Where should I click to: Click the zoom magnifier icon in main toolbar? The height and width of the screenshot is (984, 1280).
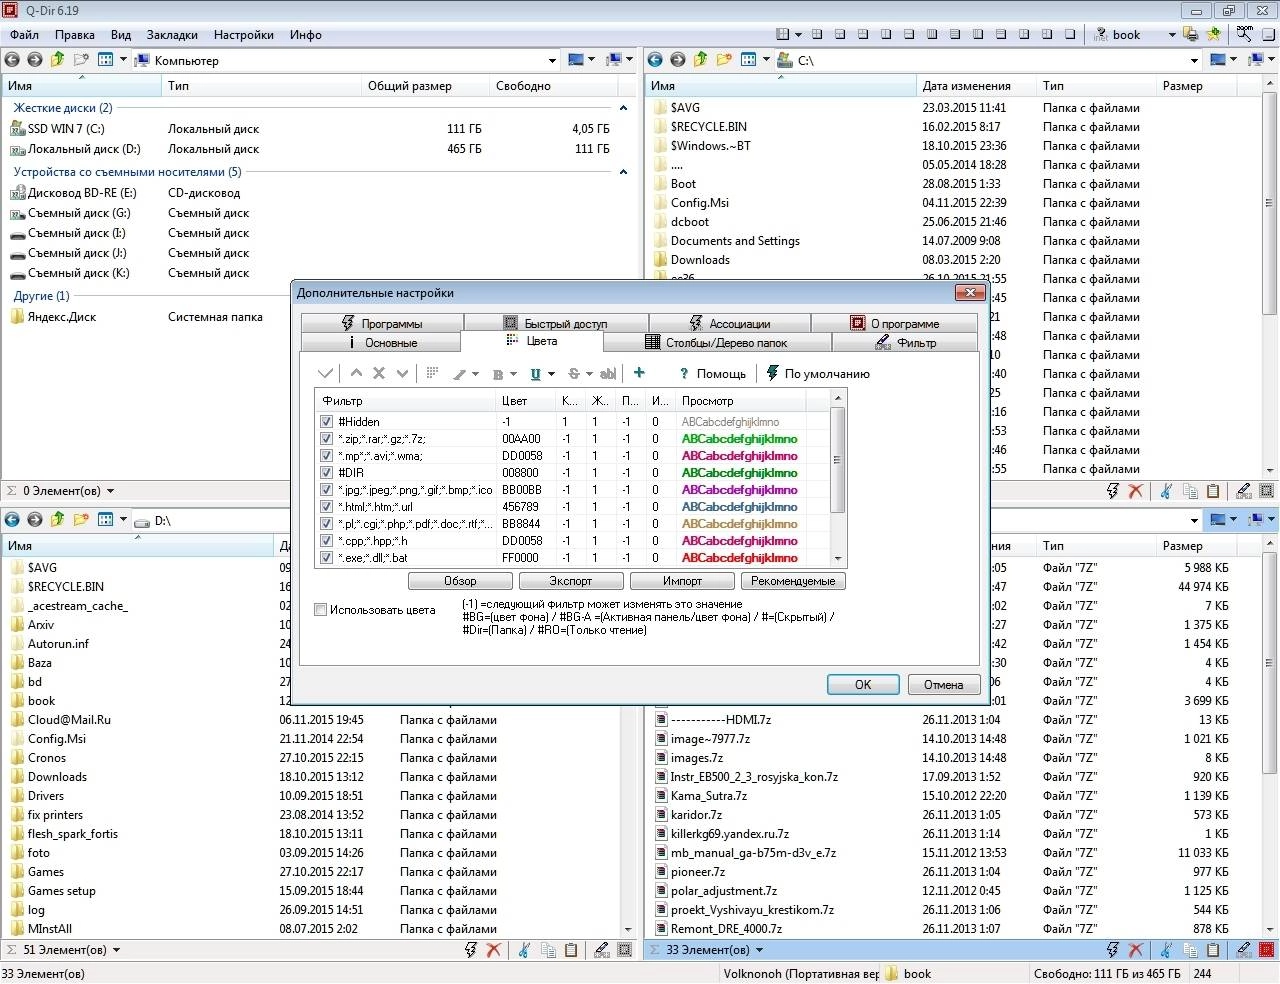[x=1244, y=34]
